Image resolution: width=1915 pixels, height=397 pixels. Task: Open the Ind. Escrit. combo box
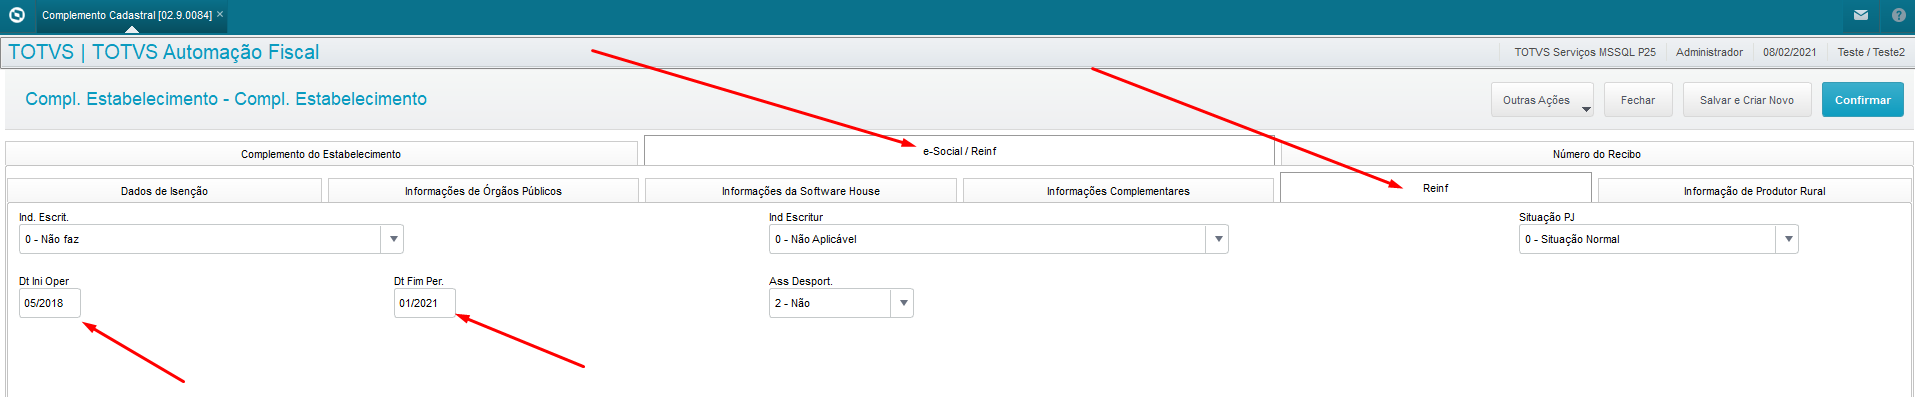211,239
